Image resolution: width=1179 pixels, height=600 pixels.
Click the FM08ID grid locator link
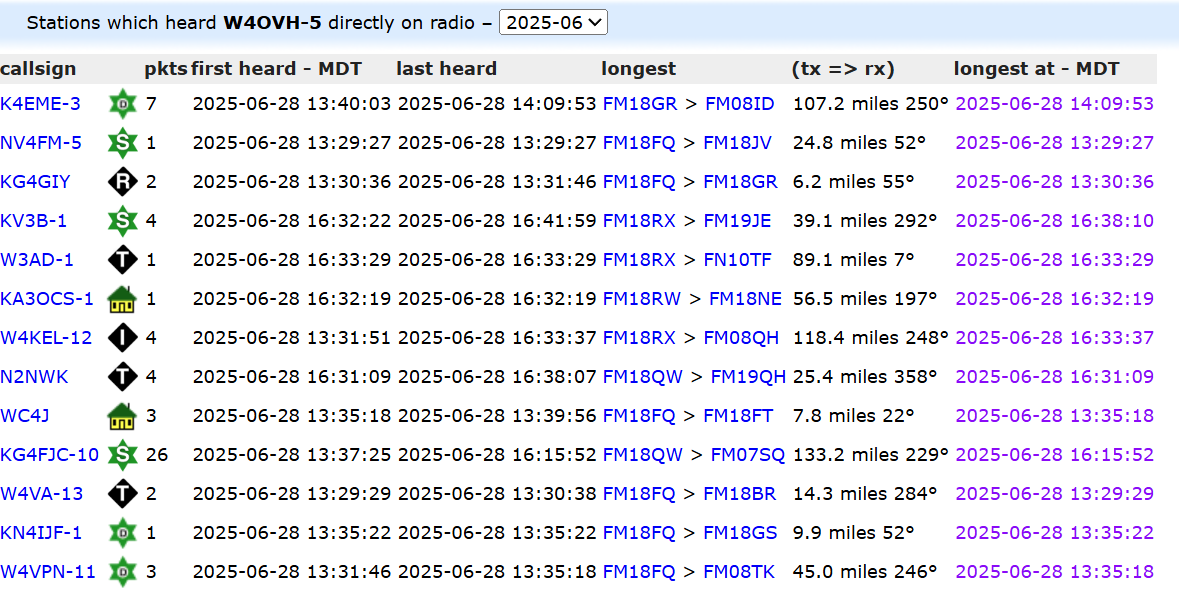pos(740,104)
